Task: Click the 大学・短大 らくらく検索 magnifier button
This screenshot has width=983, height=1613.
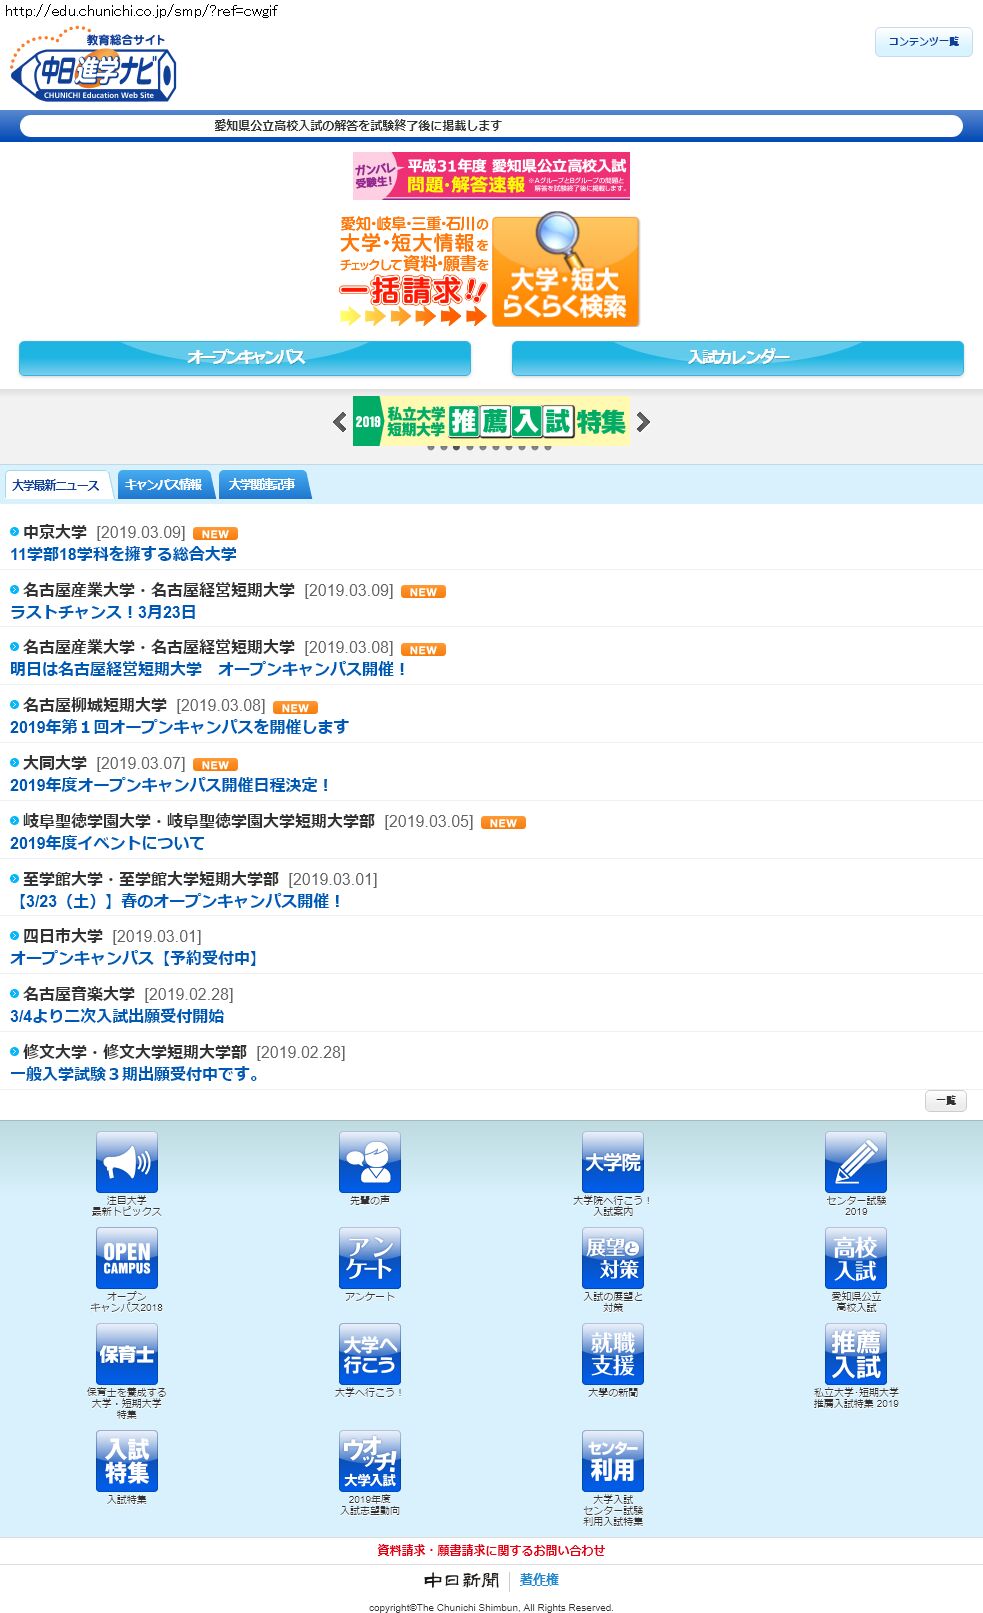Action: click(565, 270)
